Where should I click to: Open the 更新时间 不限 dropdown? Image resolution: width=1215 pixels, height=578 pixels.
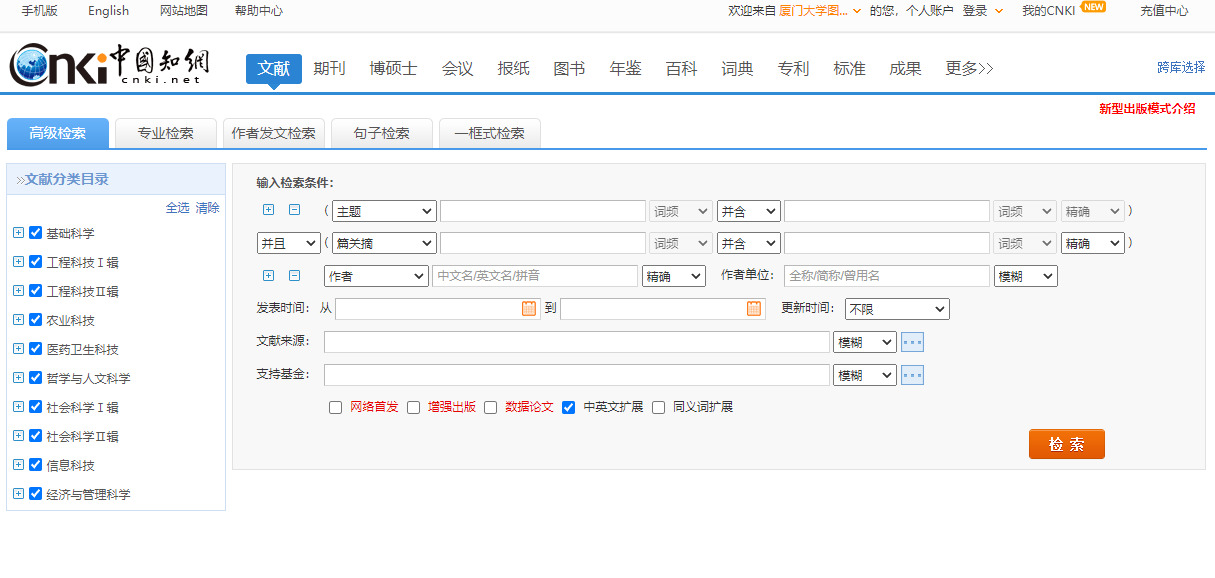[x=896, y=309]
